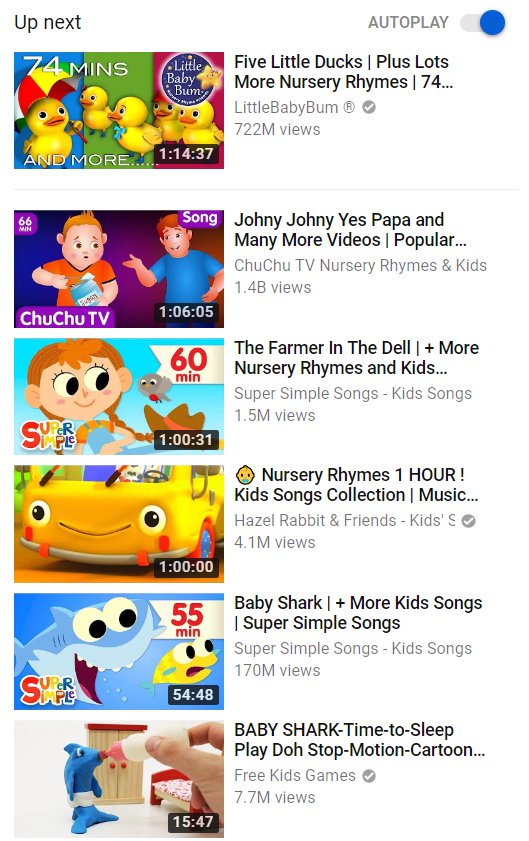Open the yellow car Nursery Rhymes thumbnail
Image resolution: width=529 pixels, height=841 pixels.
119,523
